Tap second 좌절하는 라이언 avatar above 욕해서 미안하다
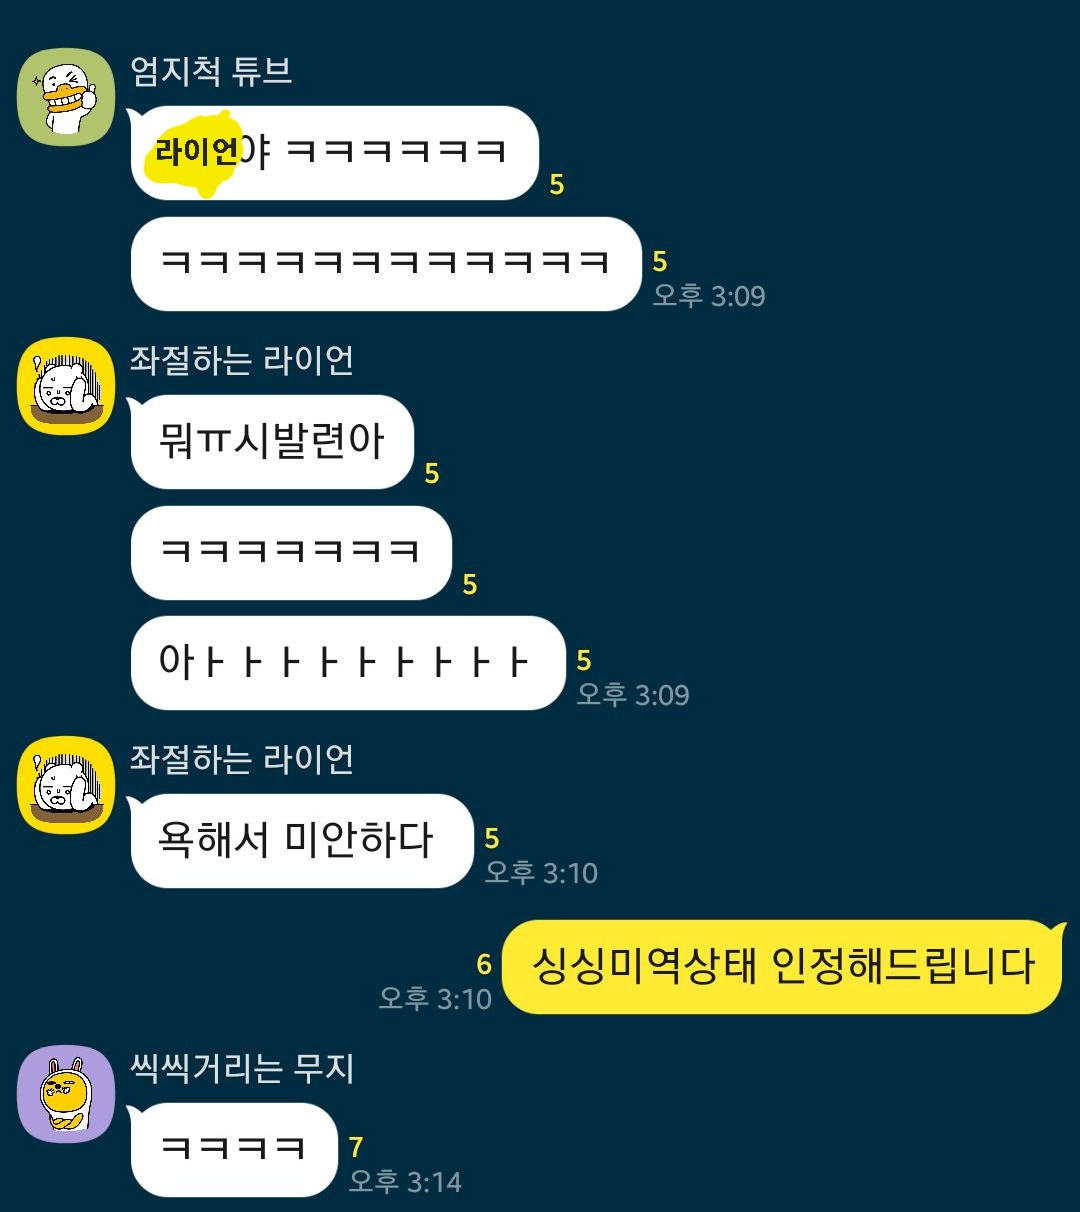The width and height of the screenshot is (1080, 1212). tap(67, 785)
